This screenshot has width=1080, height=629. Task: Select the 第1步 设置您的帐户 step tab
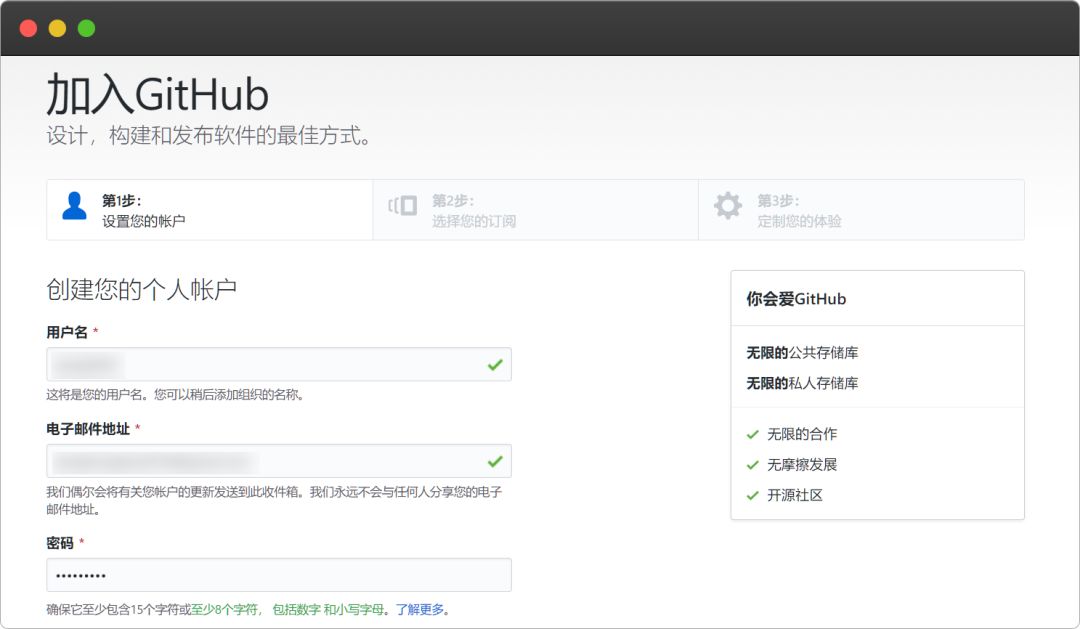[x=209, y=210]
